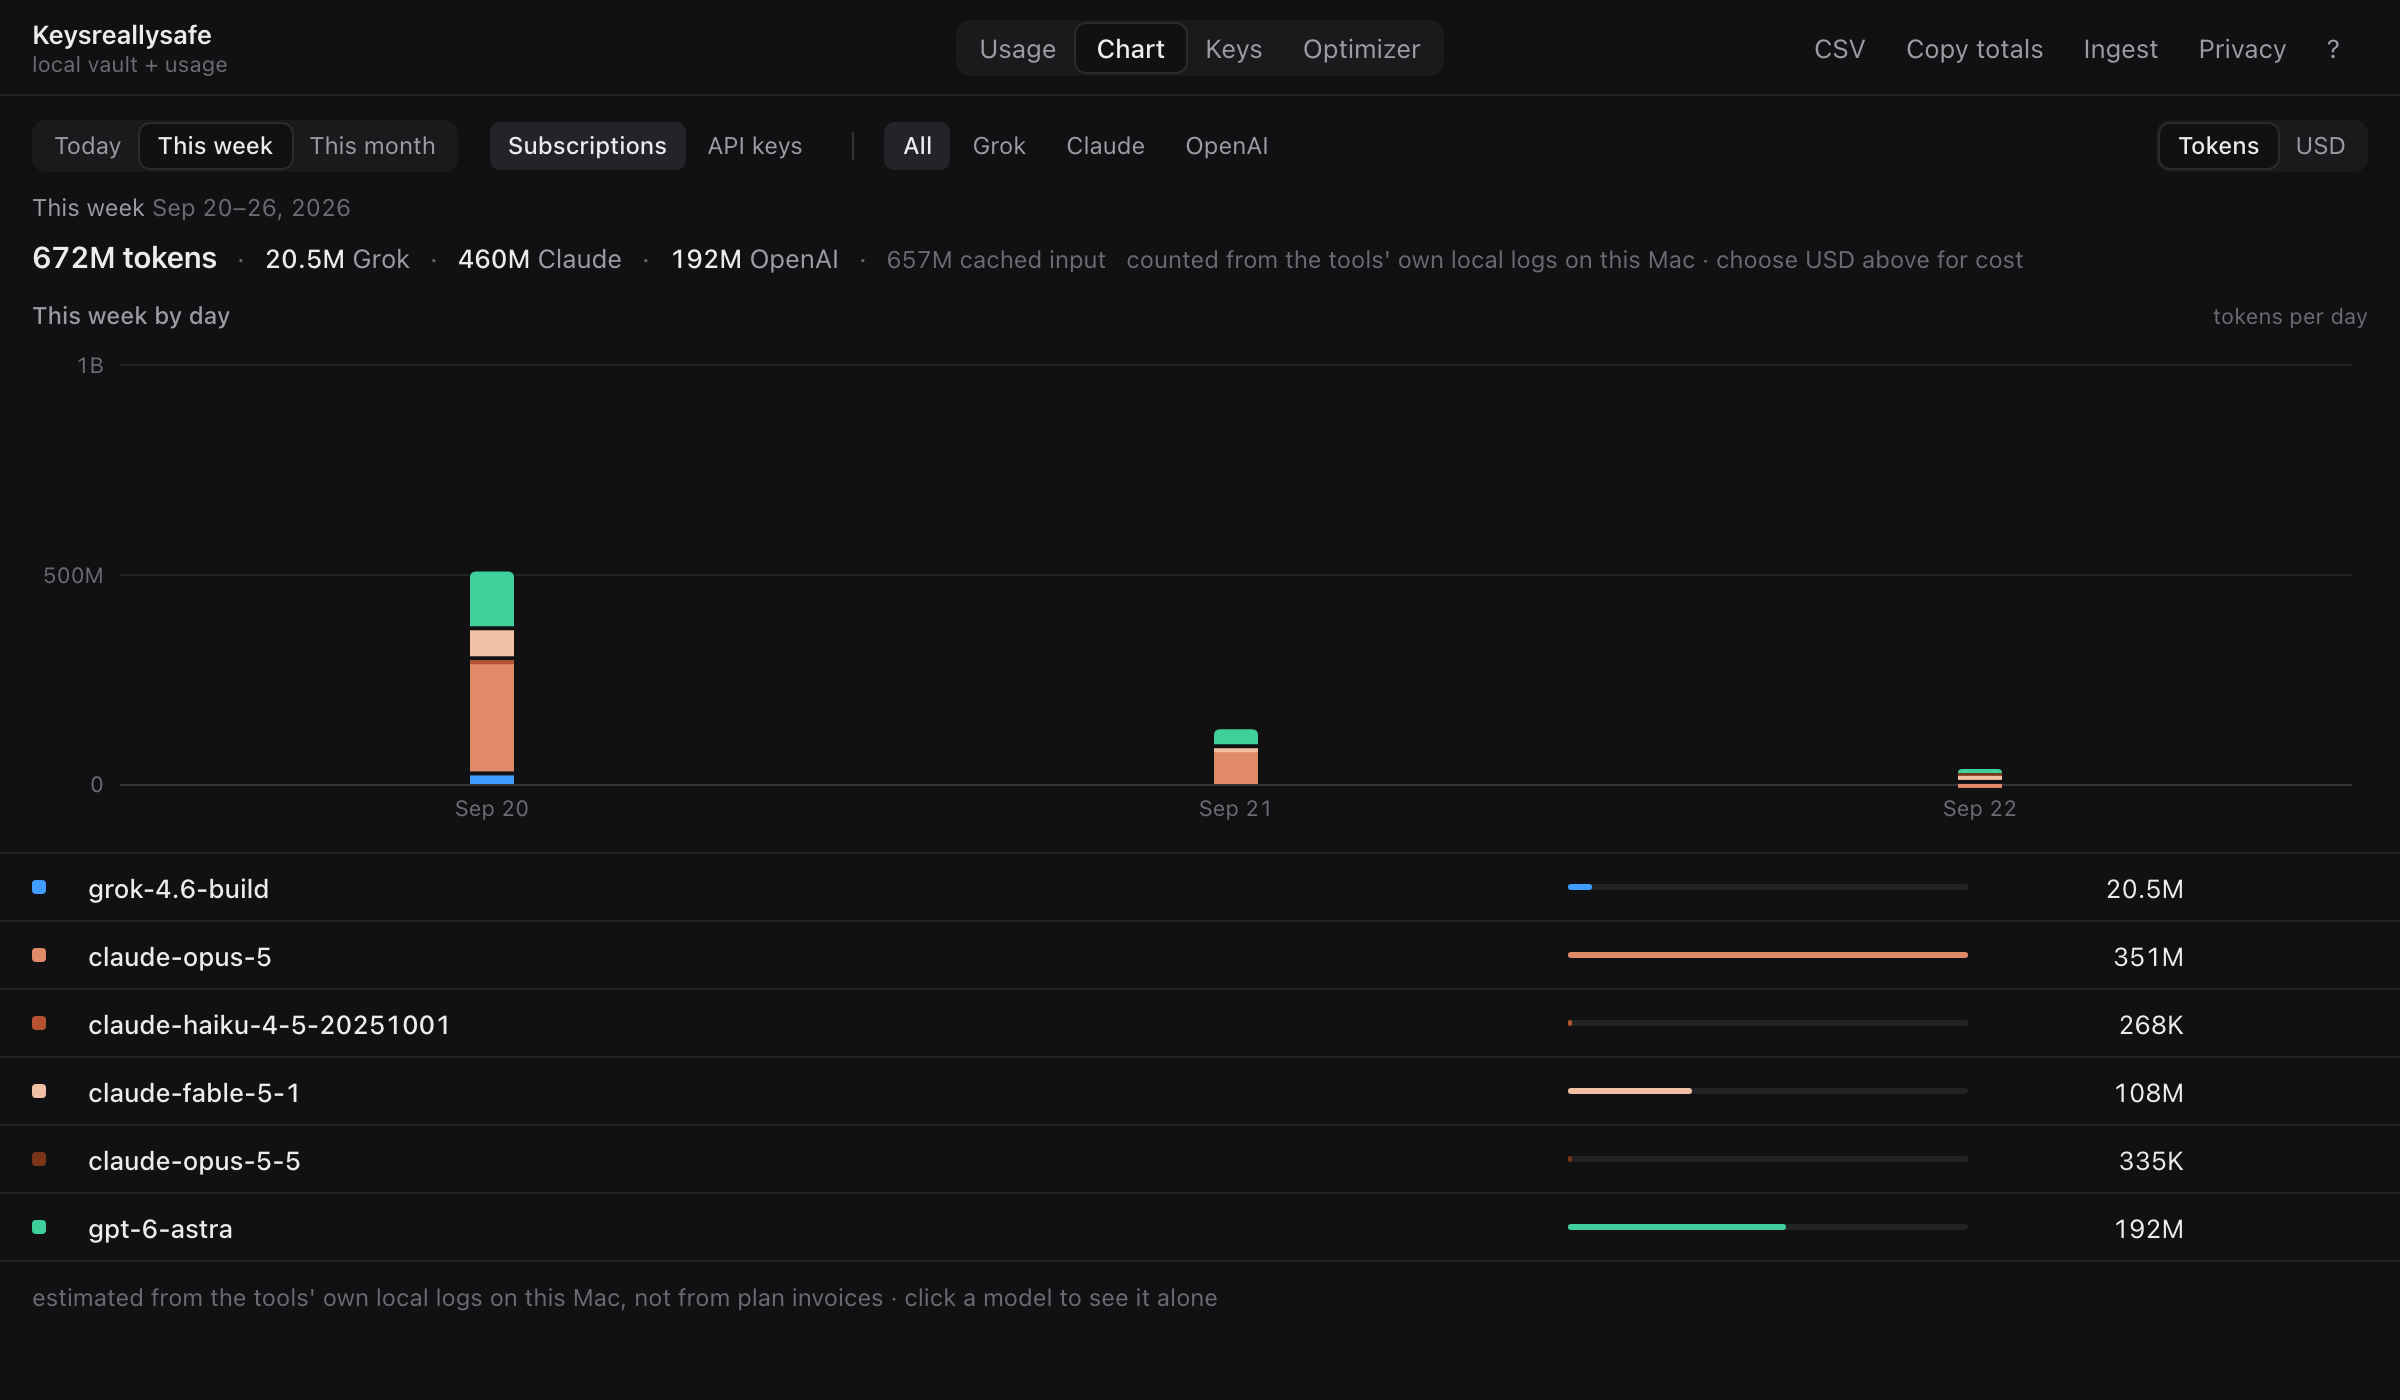The image size is (2400, 1400).
Task: Go to the Optimizer tab
Action: (1361, 49)
